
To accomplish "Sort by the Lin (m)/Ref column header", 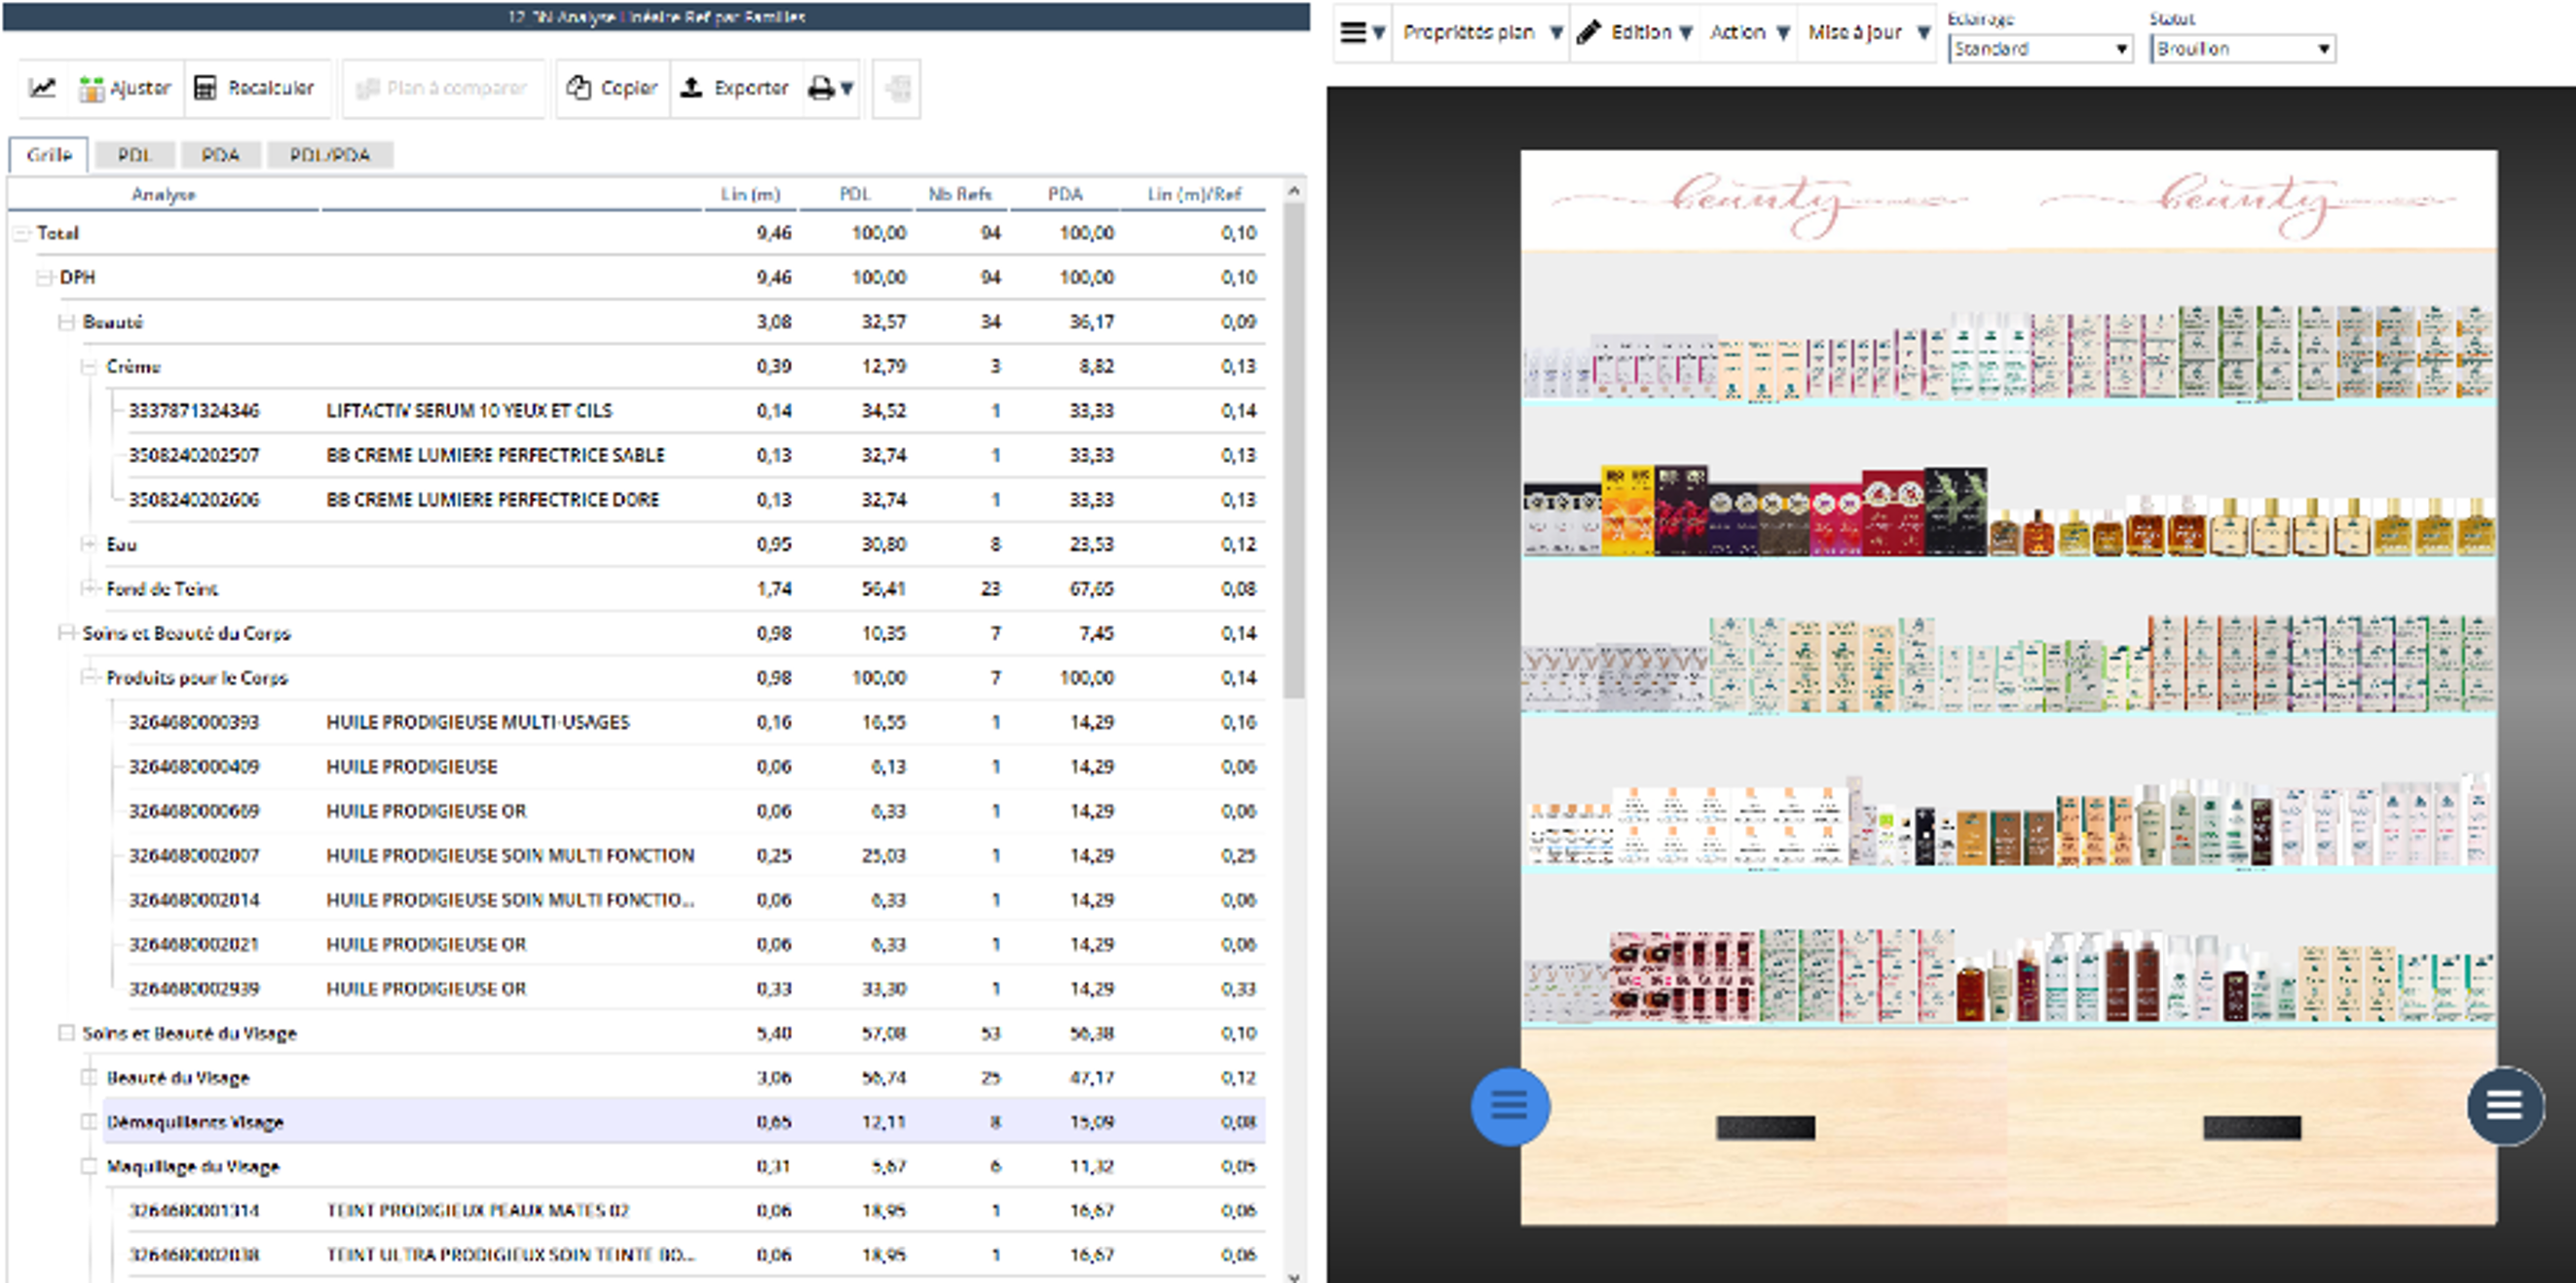I will coord(1194,194).
